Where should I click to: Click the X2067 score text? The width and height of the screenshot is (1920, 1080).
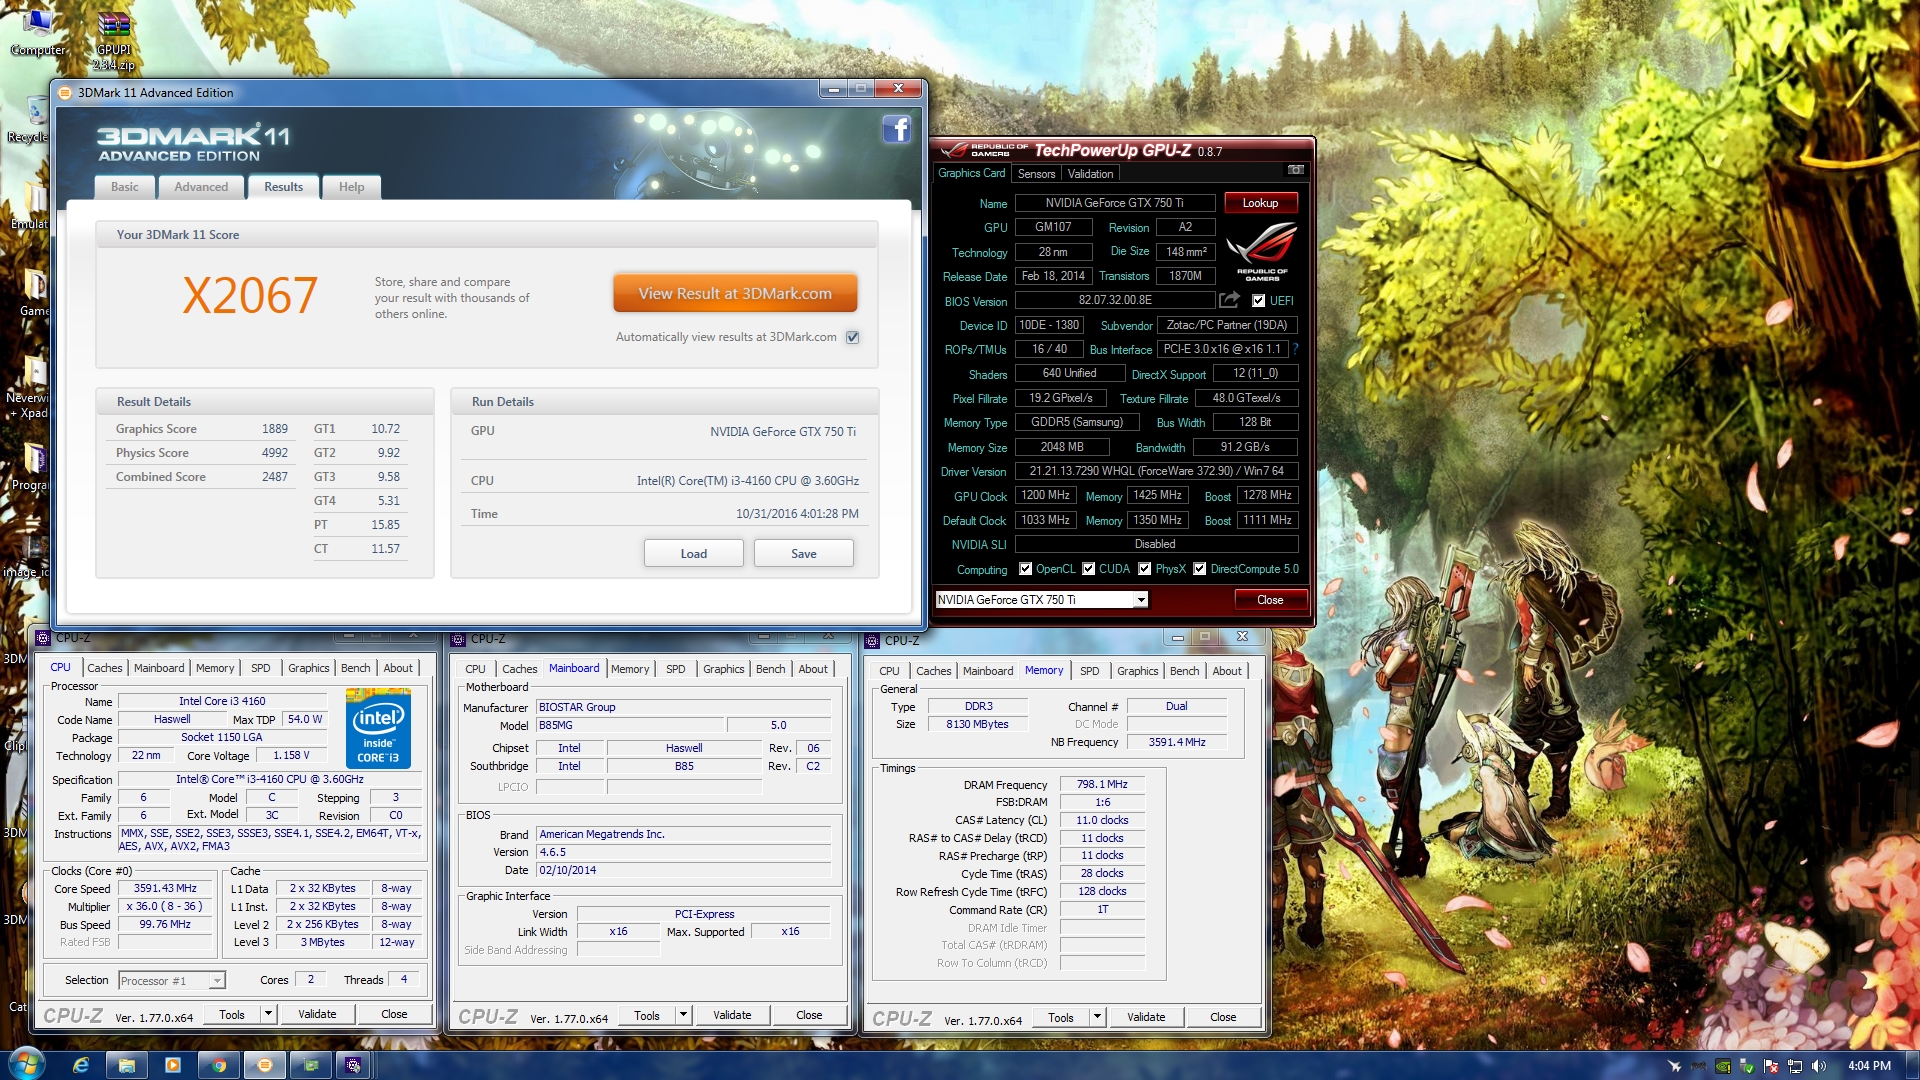pyautogui.click(x=250, y=296)
